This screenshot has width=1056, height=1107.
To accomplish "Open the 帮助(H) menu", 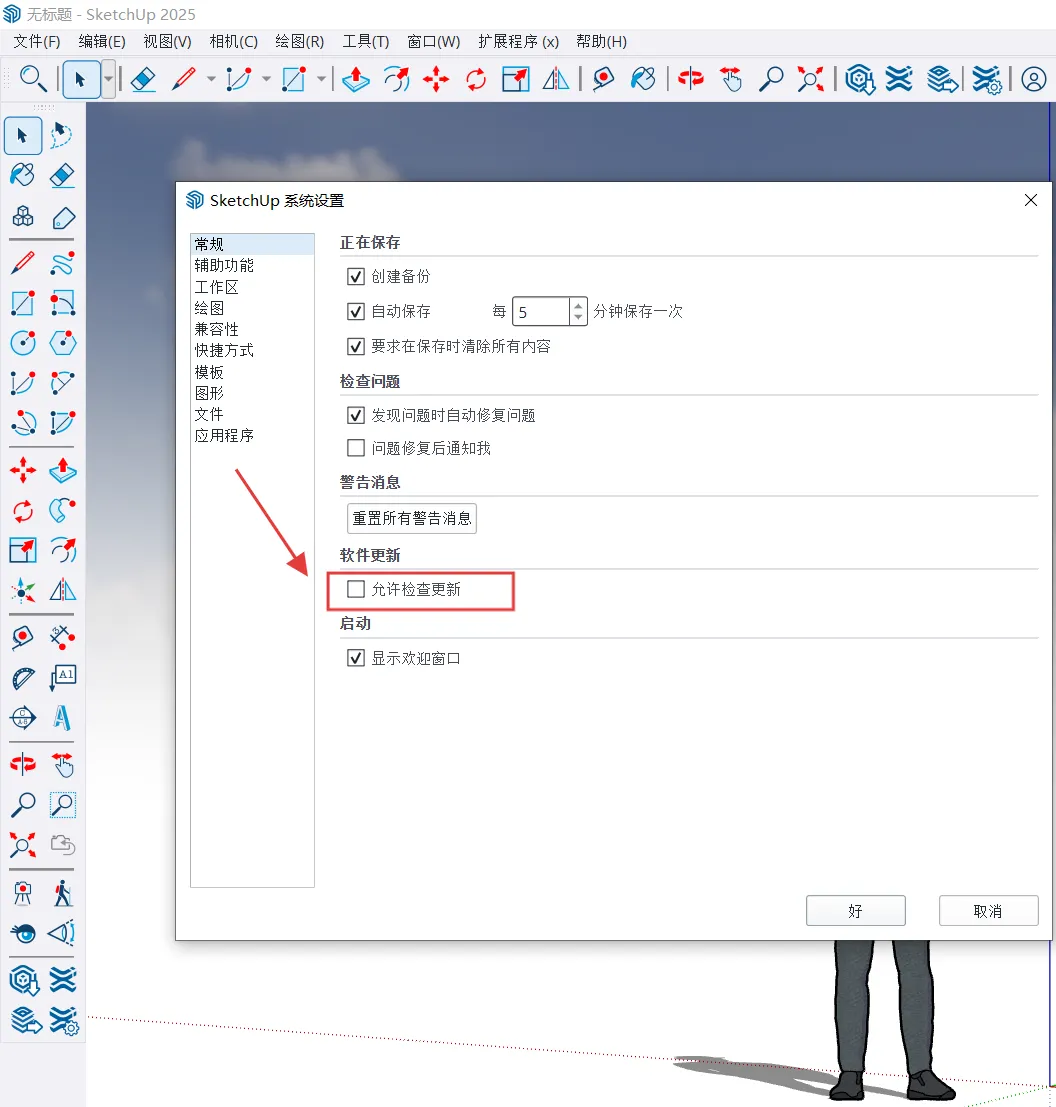I will coord(601,42).
